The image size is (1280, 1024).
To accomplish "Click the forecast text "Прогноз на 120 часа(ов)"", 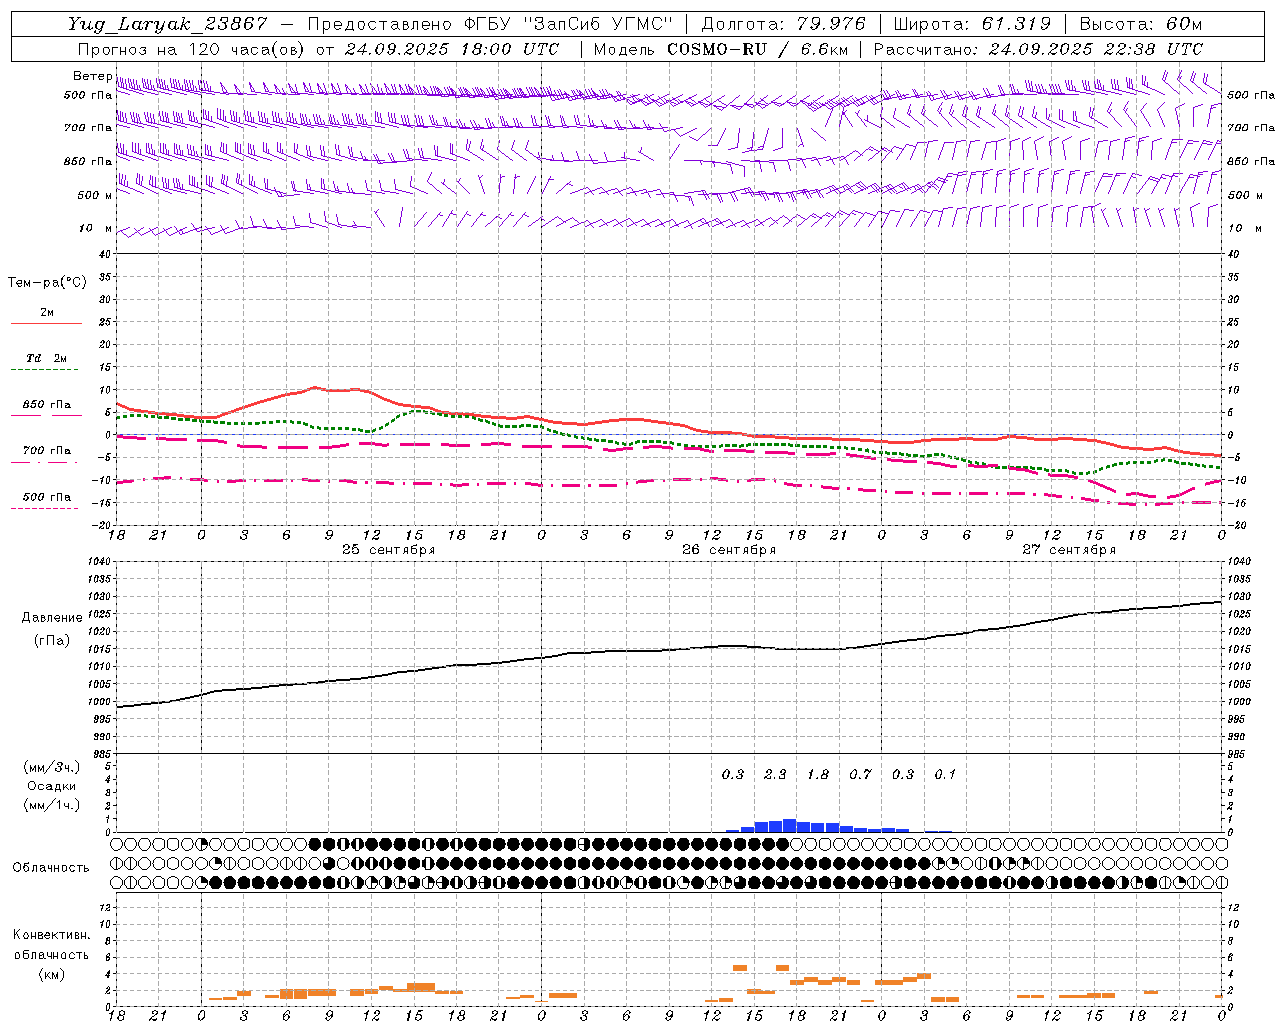I will (192, 49).
